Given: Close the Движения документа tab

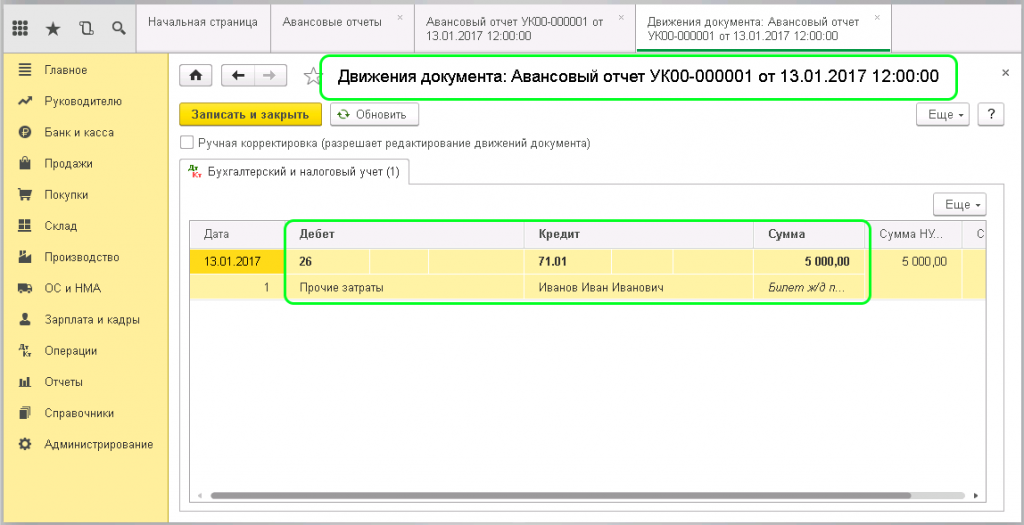Looking at the screenshot, I should [x=877, y=17].
